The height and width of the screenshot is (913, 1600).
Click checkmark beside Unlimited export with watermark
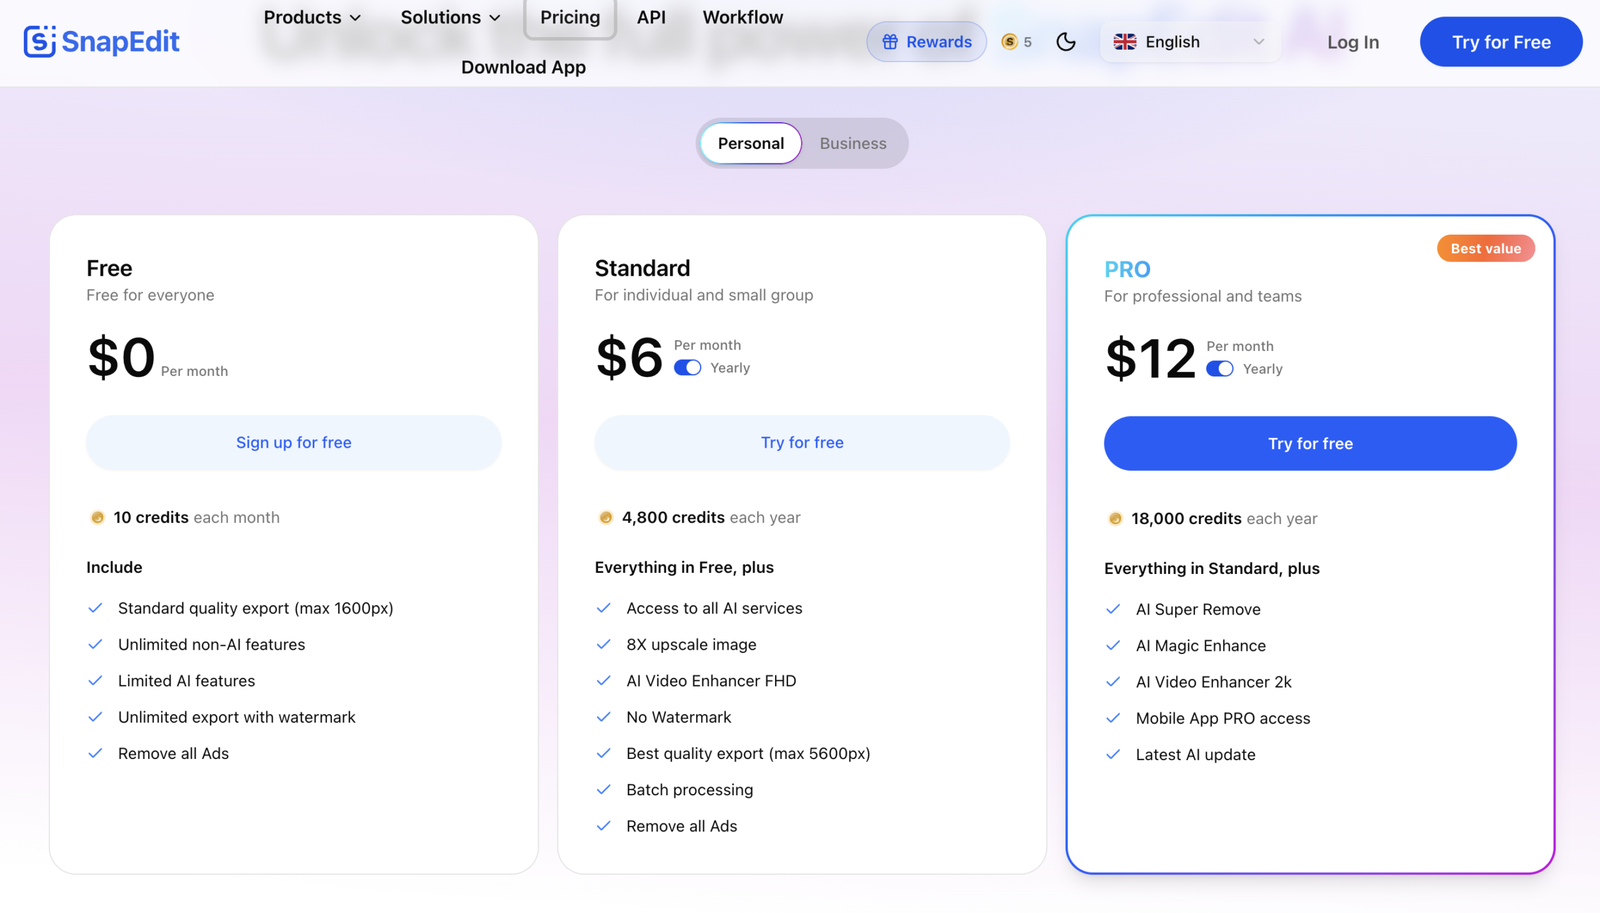coord(95,717)
